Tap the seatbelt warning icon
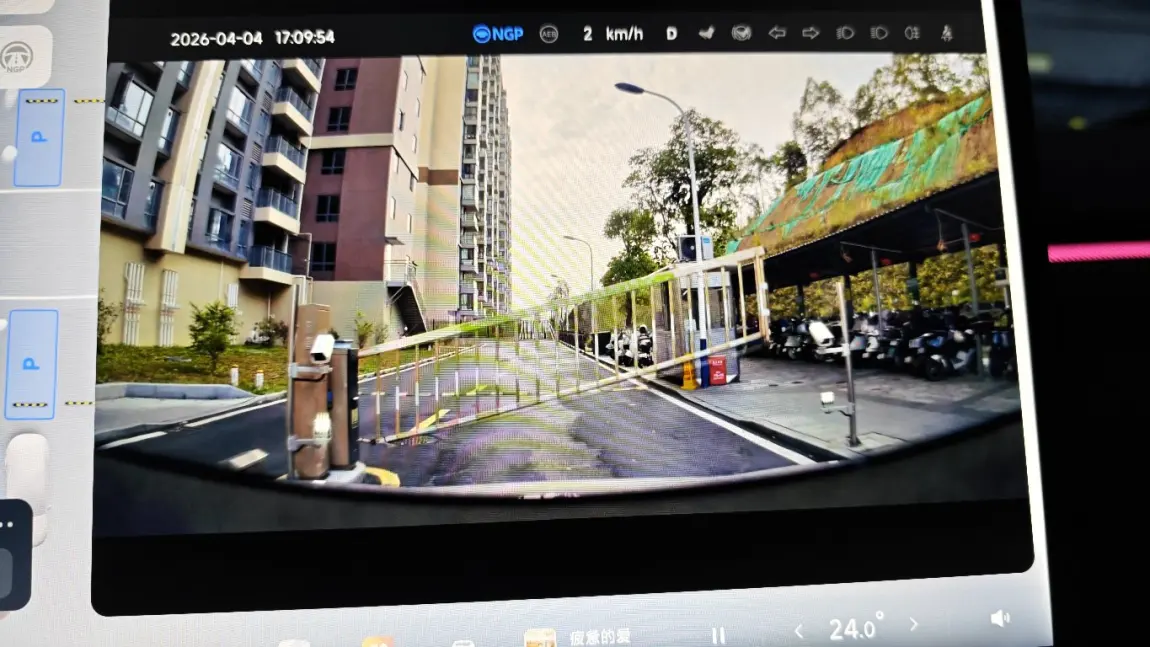Image resolution: width=1150 pixels, height=647 pixels. [946, 33]
